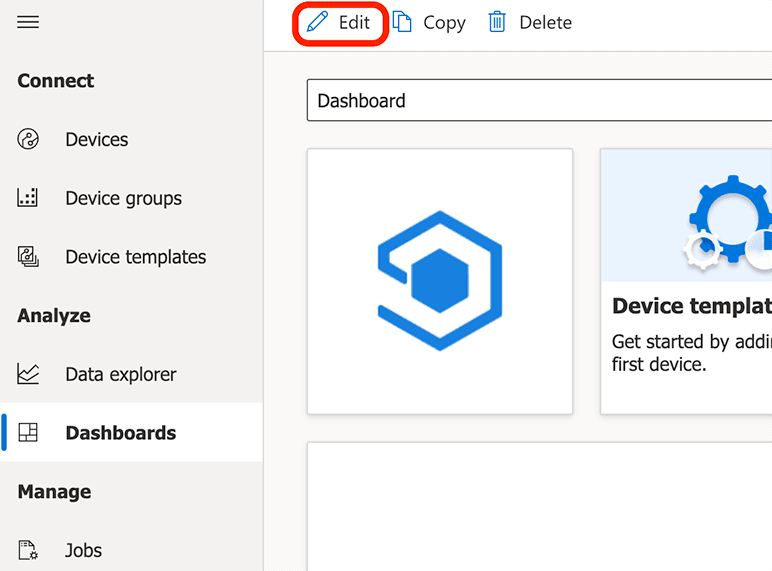Open the Devices page
This screenshot has width=772, height=571.
97,140
